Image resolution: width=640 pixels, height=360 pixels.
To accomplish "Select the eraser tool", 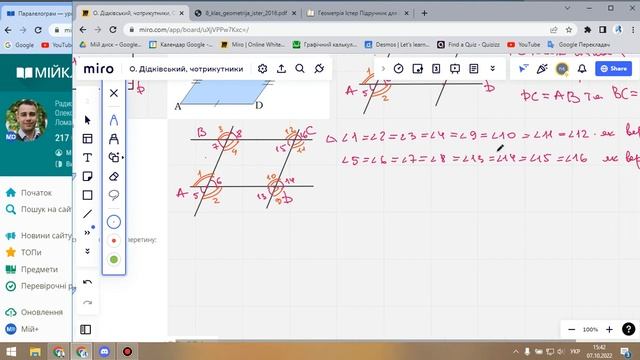I will click(114, 176).
